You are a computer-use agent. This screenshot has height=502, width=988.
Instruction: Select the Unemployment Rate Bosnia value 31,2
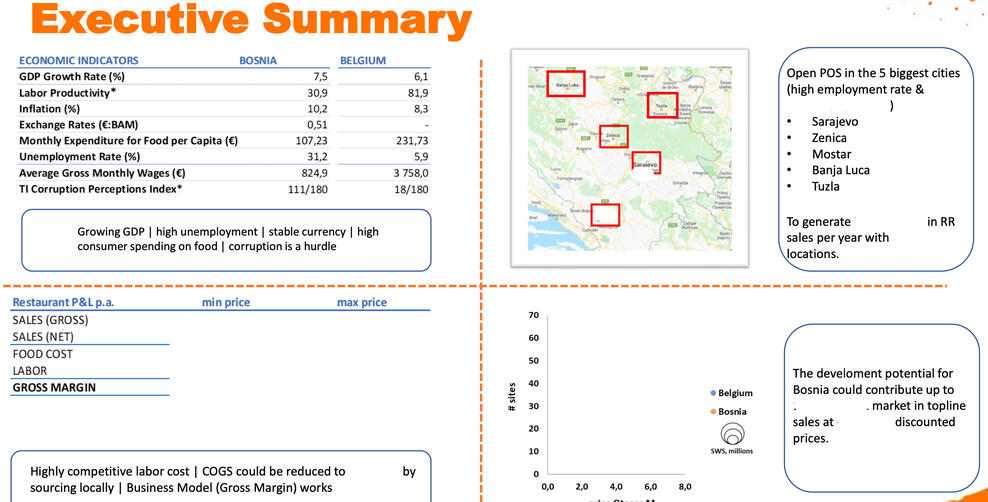[x=315, y=157]
